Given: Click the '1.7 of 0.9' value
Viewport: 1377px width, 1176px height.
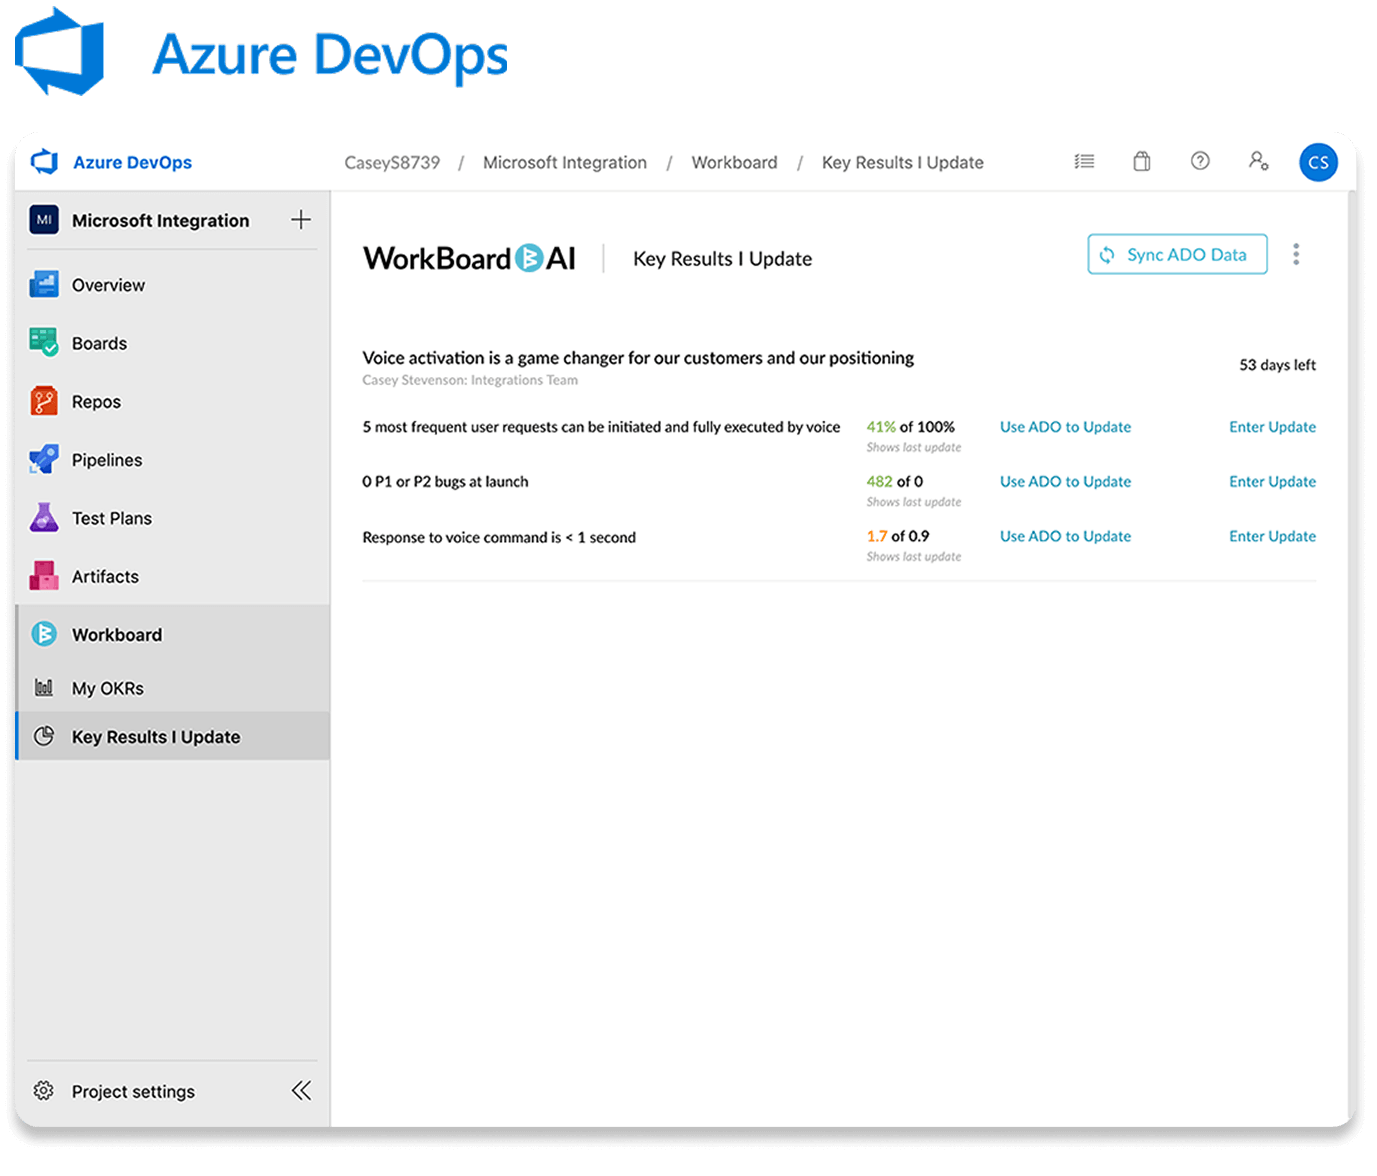Looking at the screenshot, I should [897, 536].
